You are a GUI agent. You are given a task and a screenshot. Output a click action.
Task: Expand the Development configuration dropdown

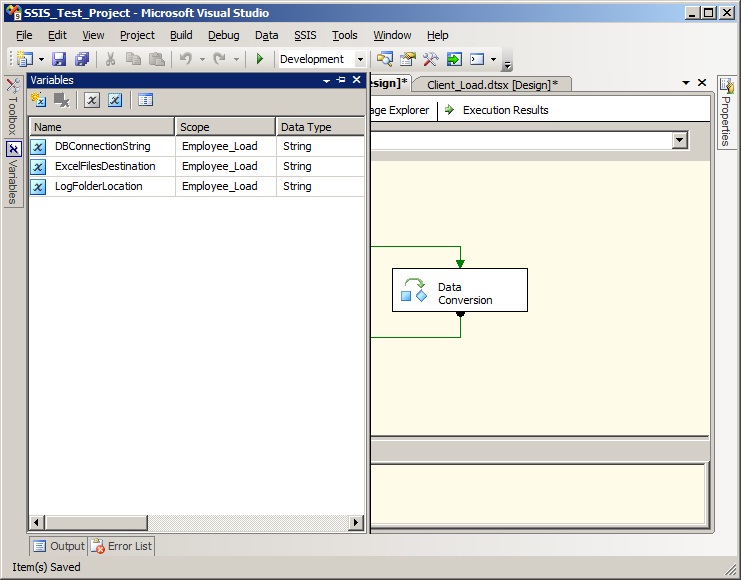coord(360,60)
